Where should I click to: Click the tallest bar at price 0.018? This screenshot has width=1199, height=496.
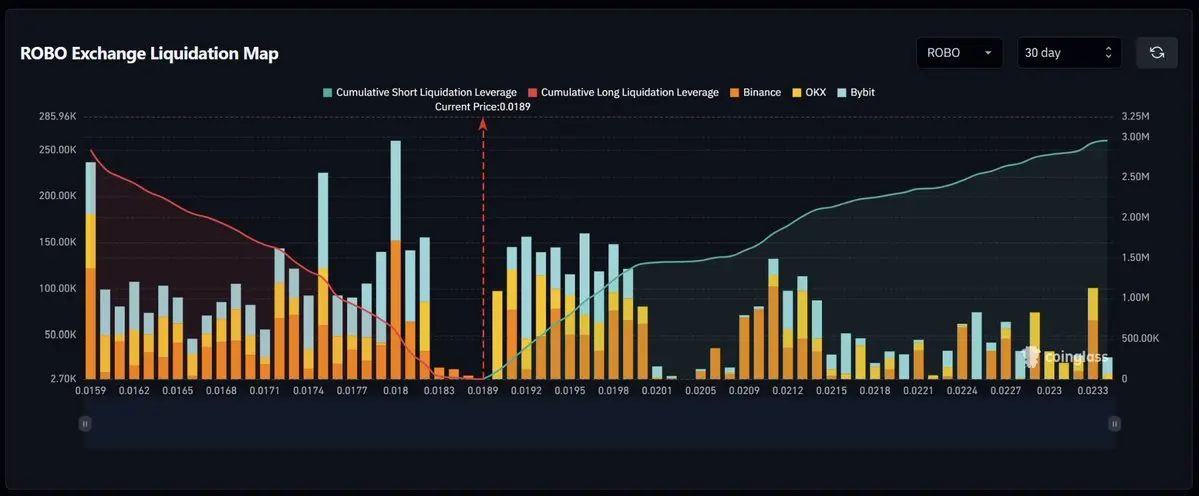(395, 260)
